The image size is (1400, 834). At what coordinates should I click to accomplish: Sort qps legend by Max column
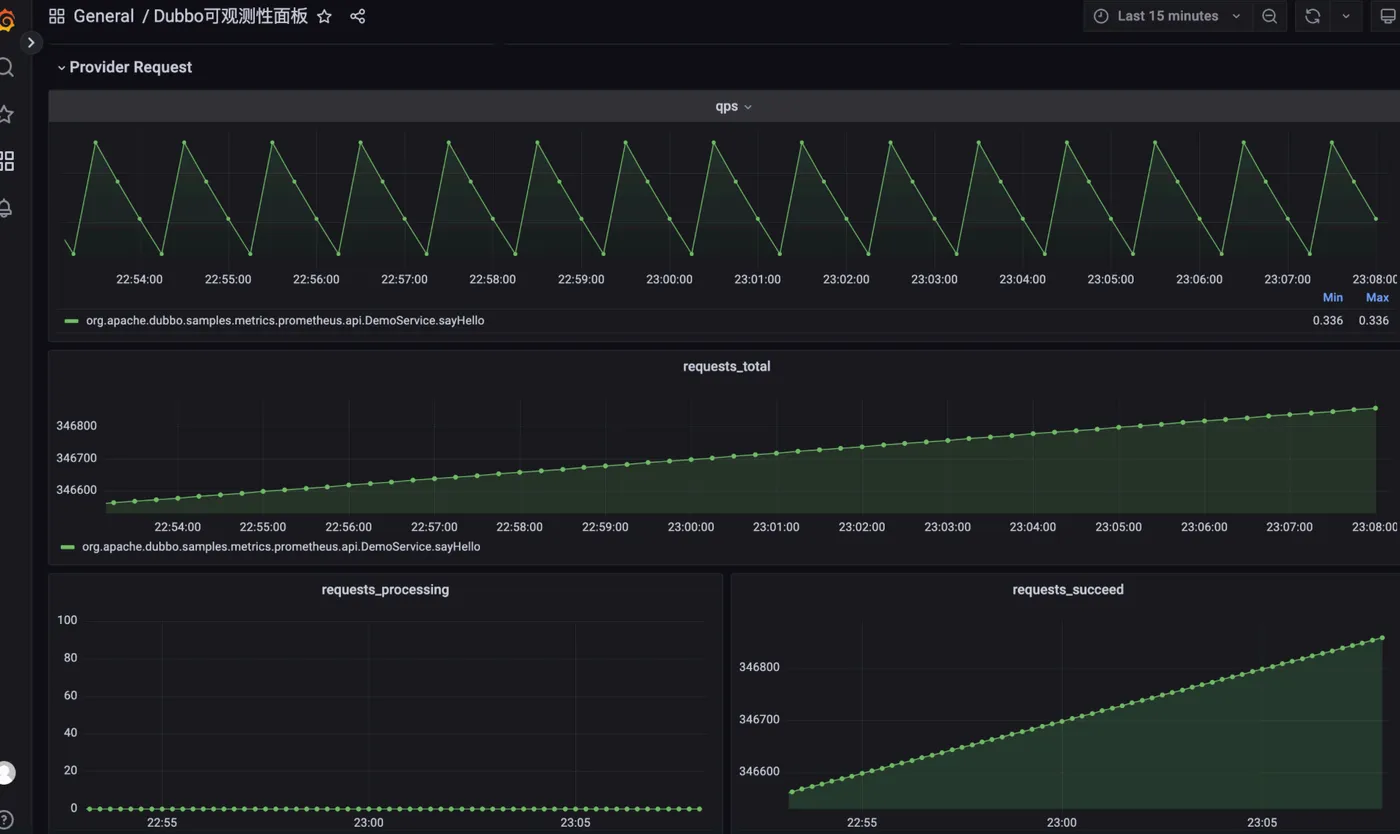coord(1377,297)
